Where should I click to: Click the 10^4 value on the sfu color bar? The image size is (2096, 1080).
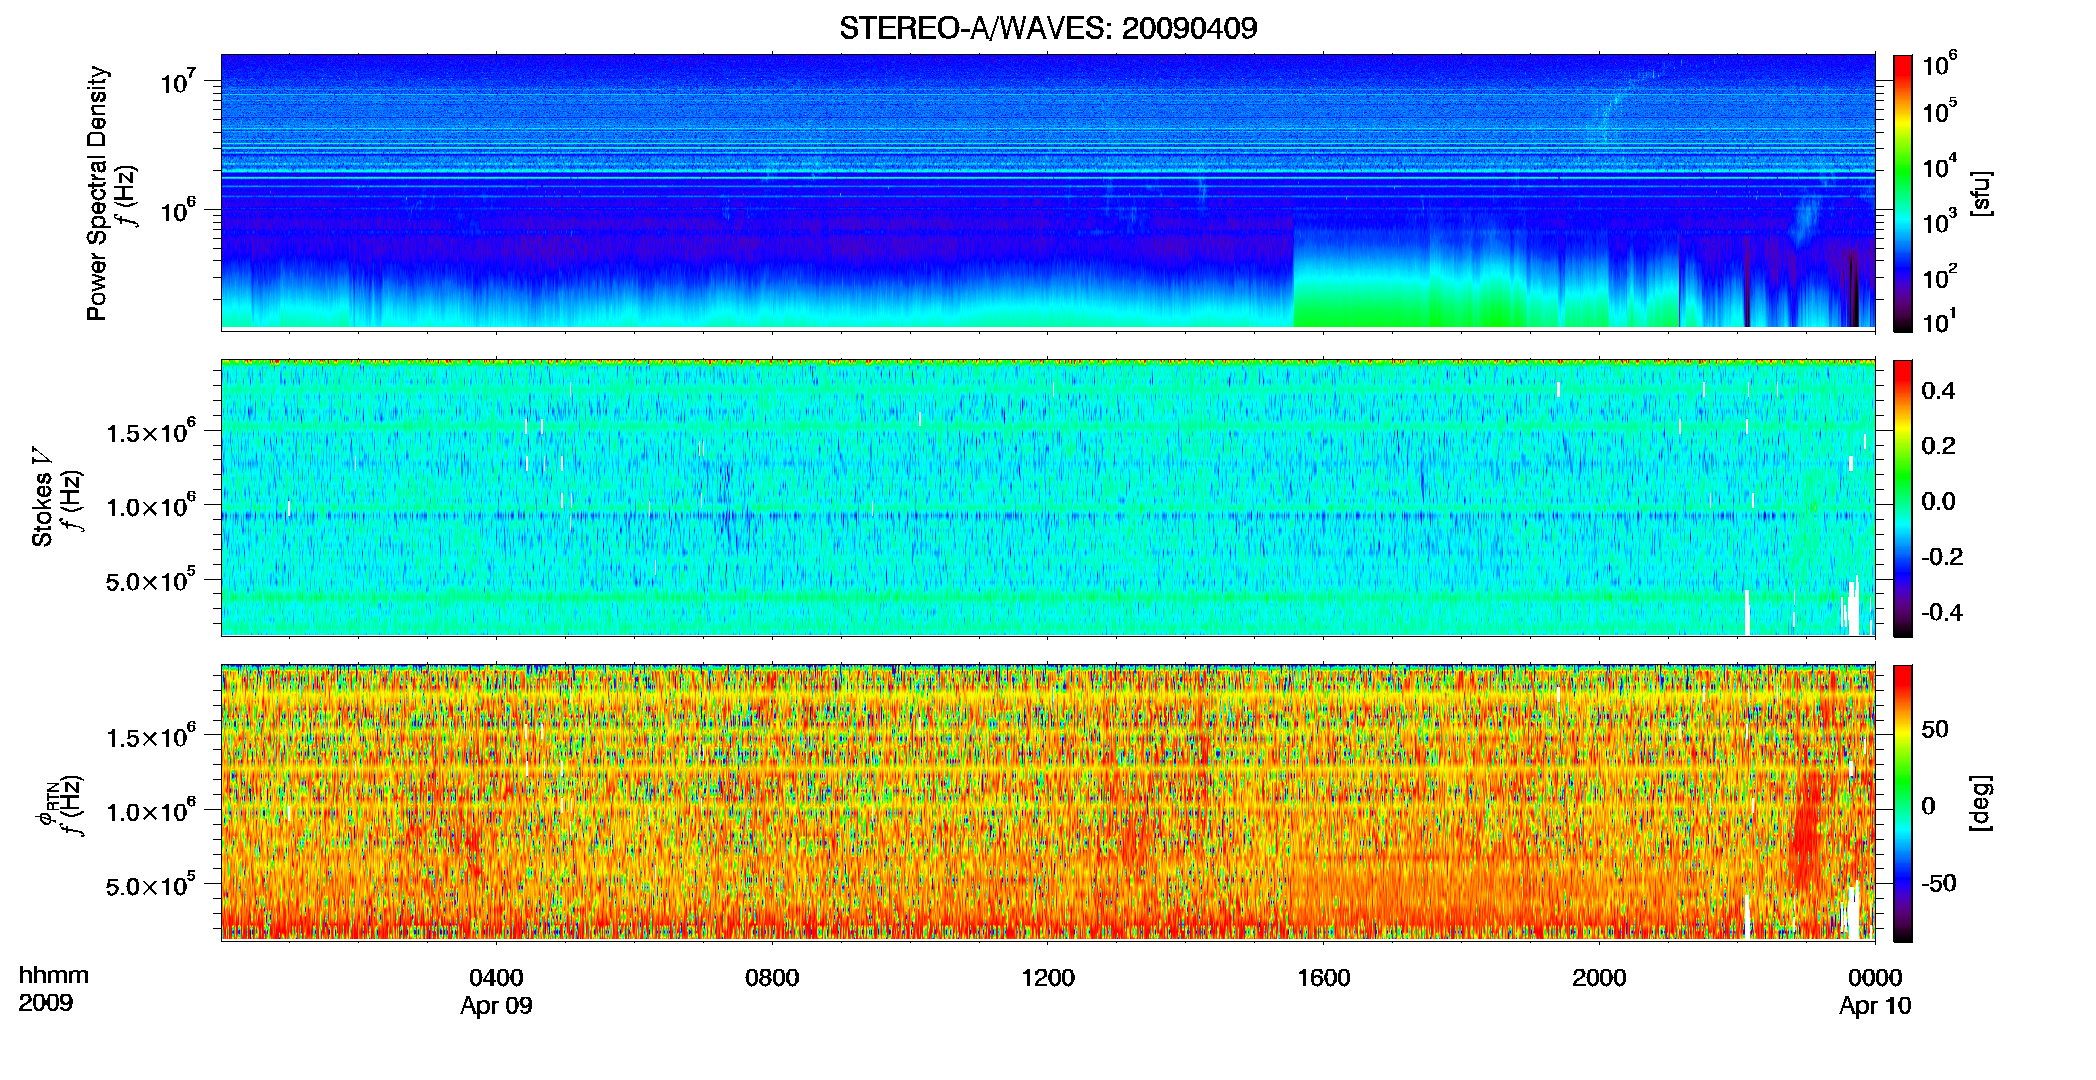[x=1939, y=166]
